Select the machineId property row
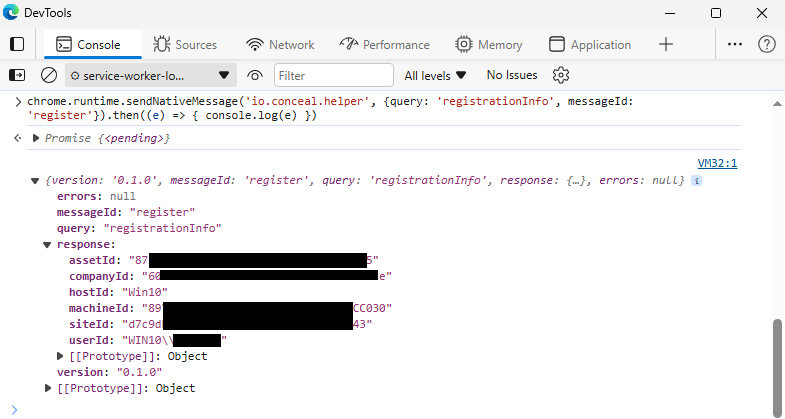785x419 pixels. point(230,308)
